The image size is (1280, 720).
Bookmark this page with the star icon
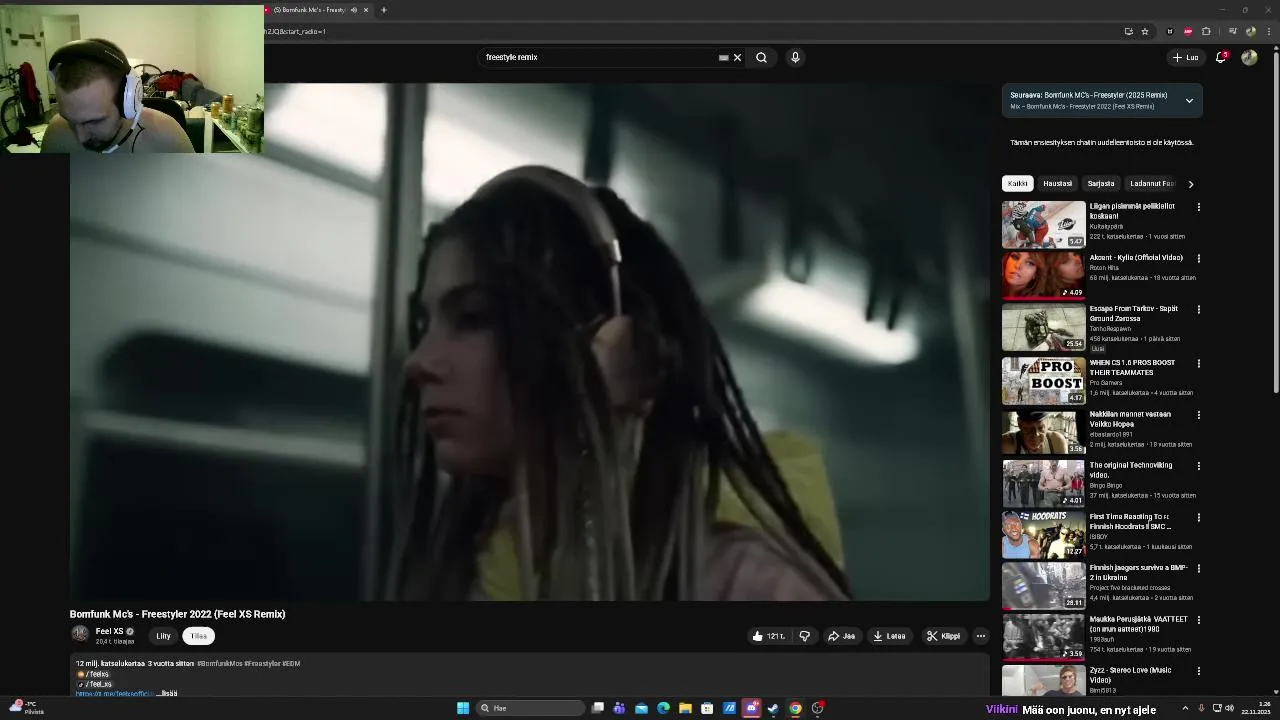tap(1145, 31)
